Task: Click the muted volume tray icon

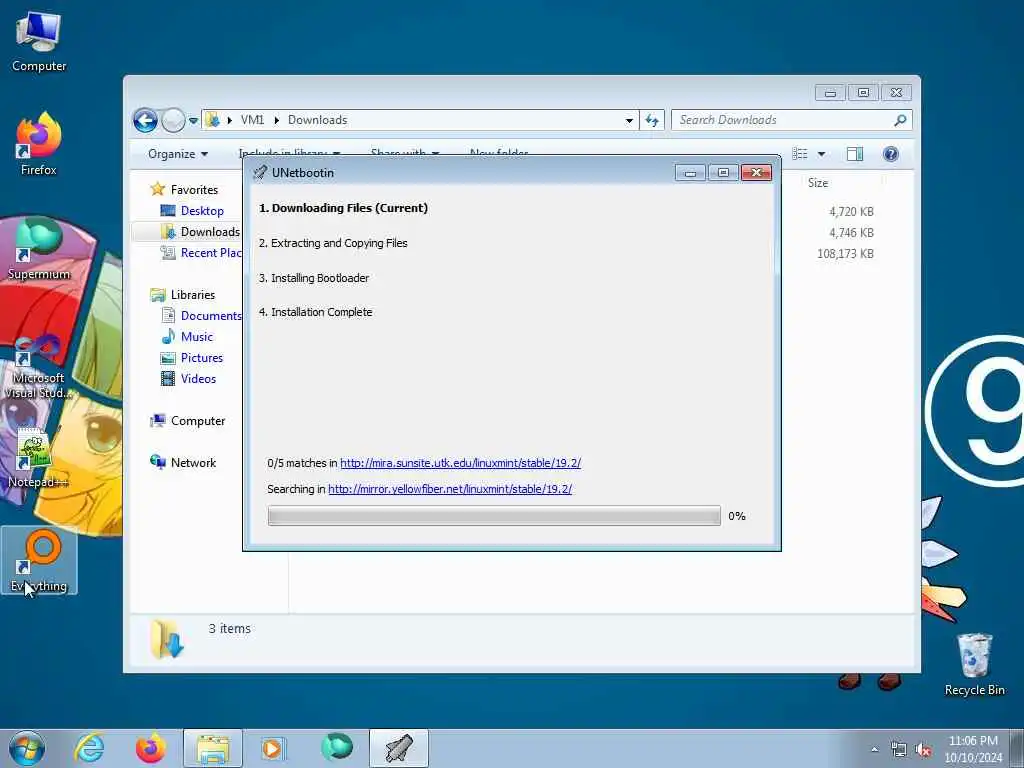Action: [923, 750]
